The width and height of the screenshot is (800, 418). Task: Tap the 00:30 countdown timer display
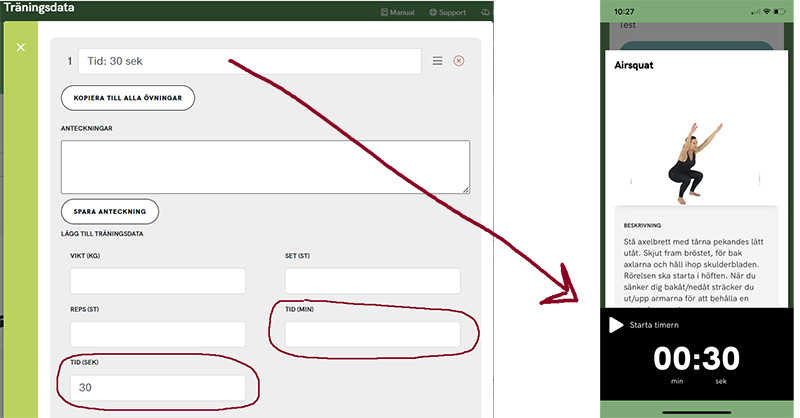point(696,359)
